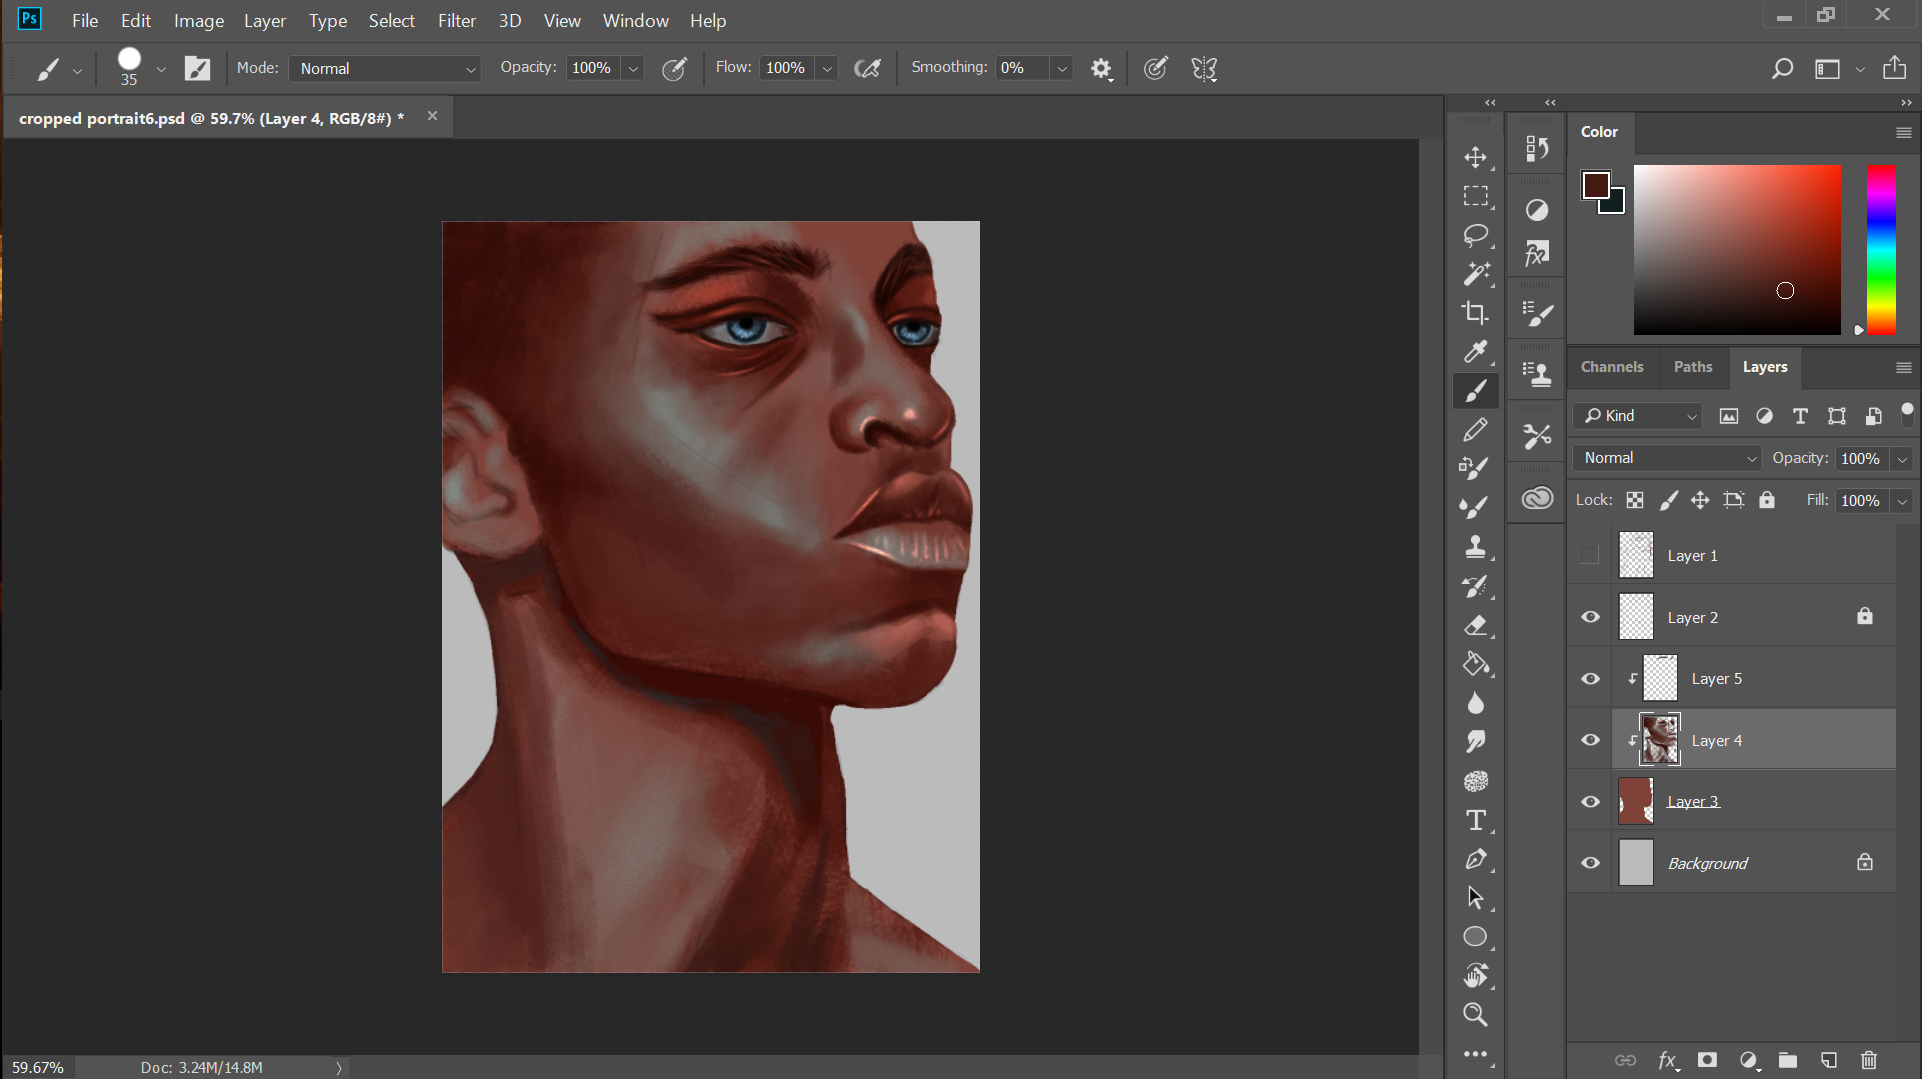Select the Zoom tool
The width and height of the screenshot is (1922, 1079).
(1475, 1015)
